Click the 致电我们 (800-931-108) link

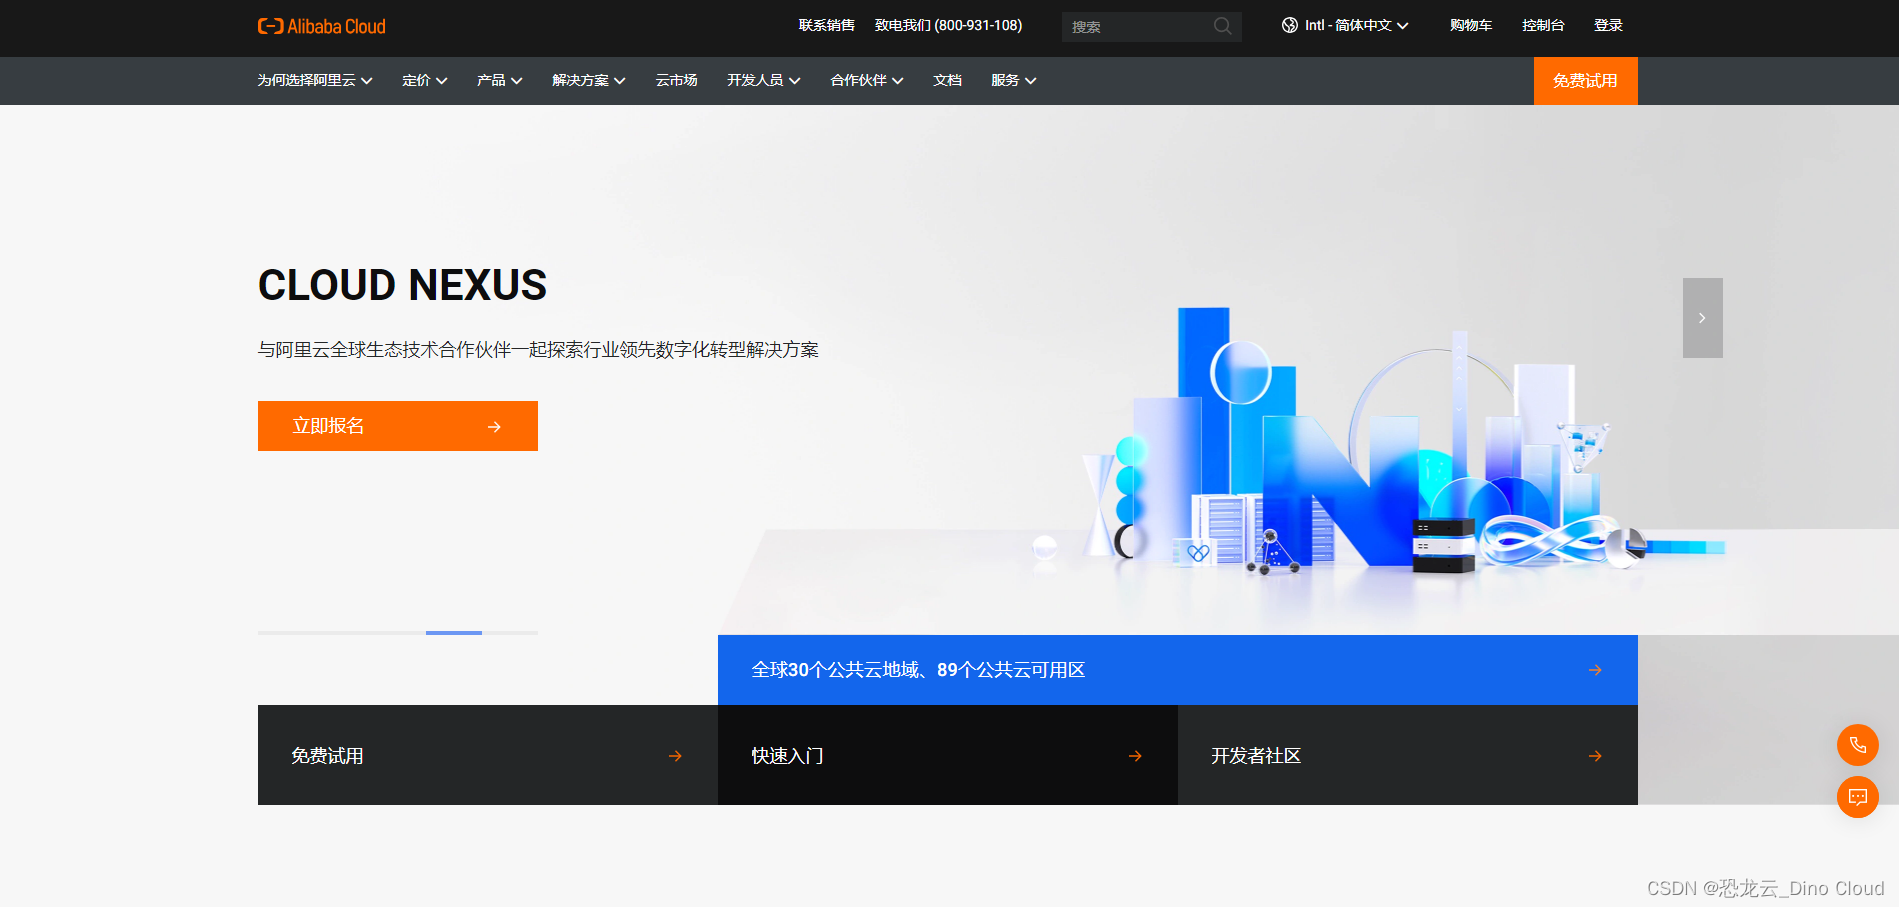(948, 25)
